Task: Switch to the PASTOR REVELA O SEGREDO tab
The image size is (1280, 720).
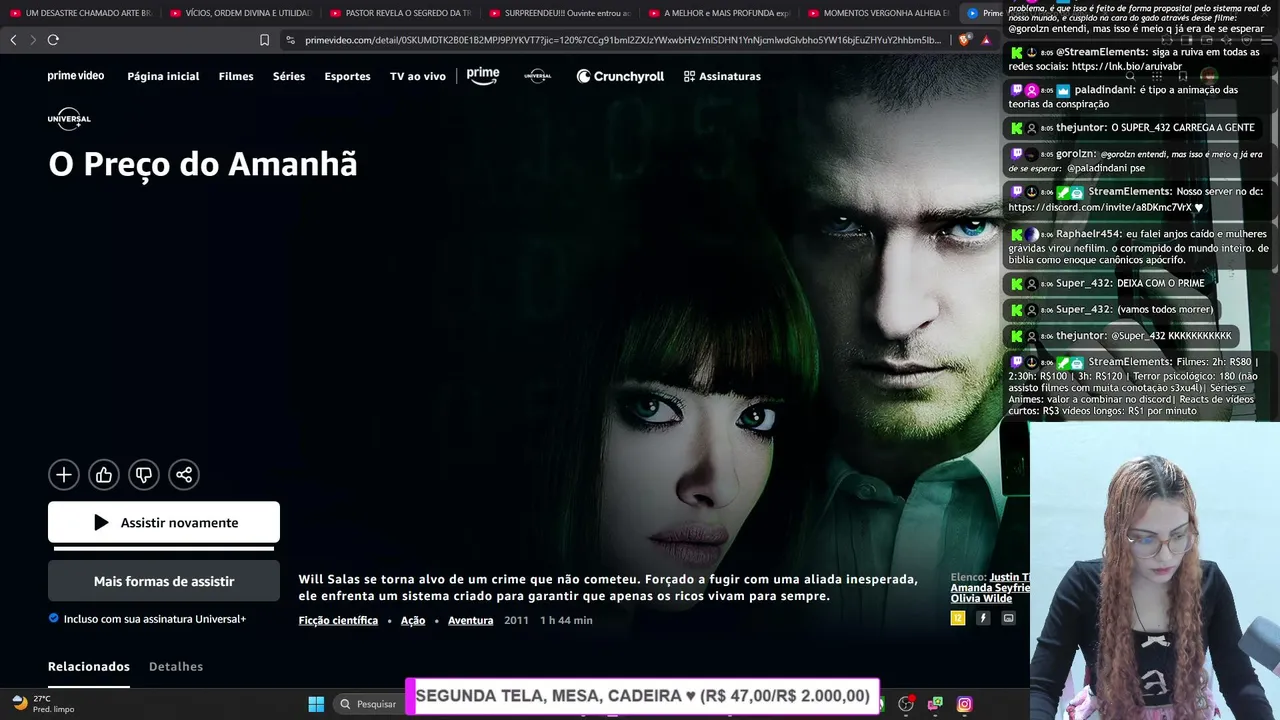Action: point(400,13)
